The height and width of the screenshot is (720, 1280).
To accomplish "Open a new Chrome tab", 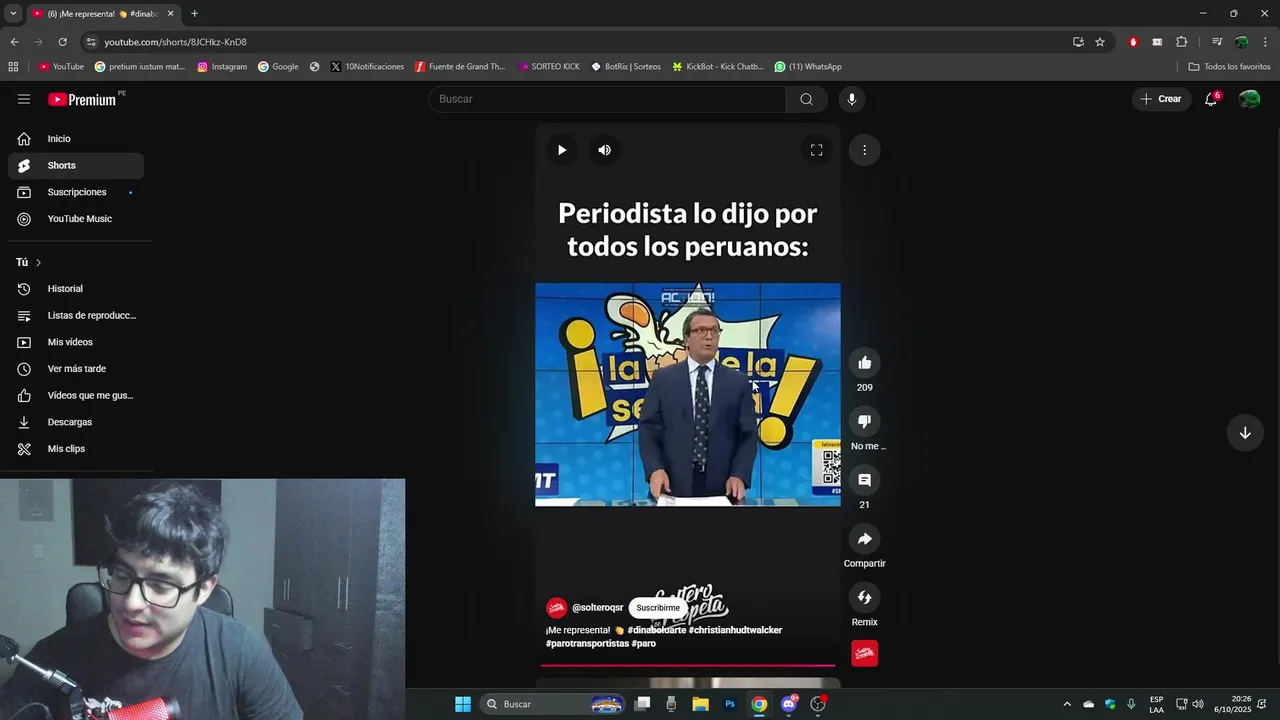I will tap(194, 14).
